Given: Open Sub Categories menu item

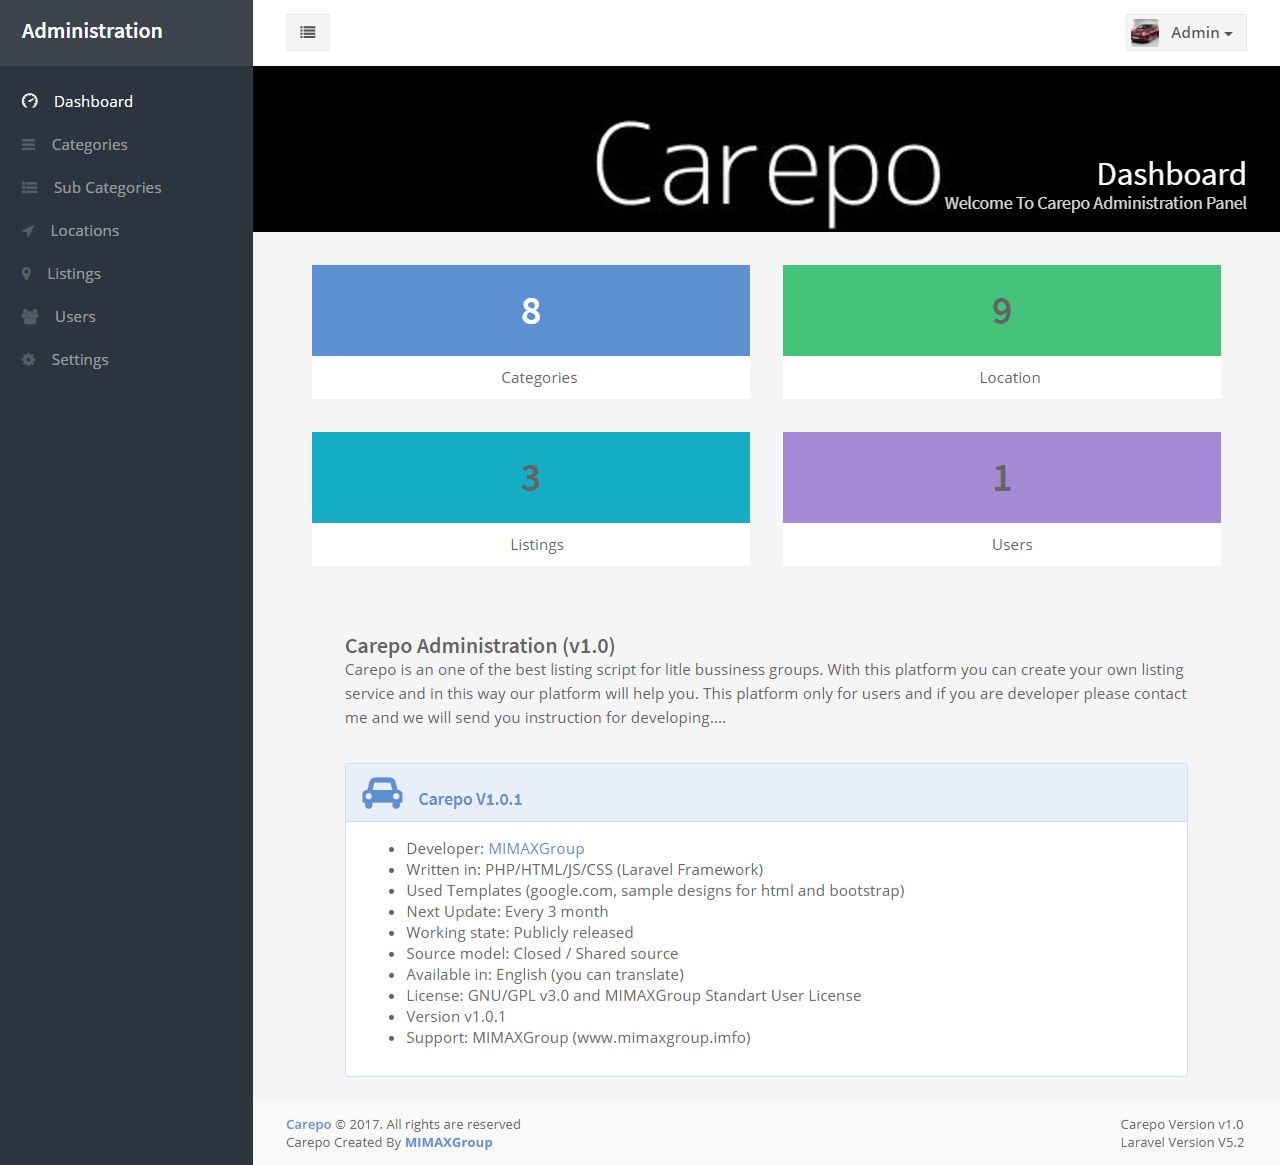Looking at the screenshot, I should point(126,187).
